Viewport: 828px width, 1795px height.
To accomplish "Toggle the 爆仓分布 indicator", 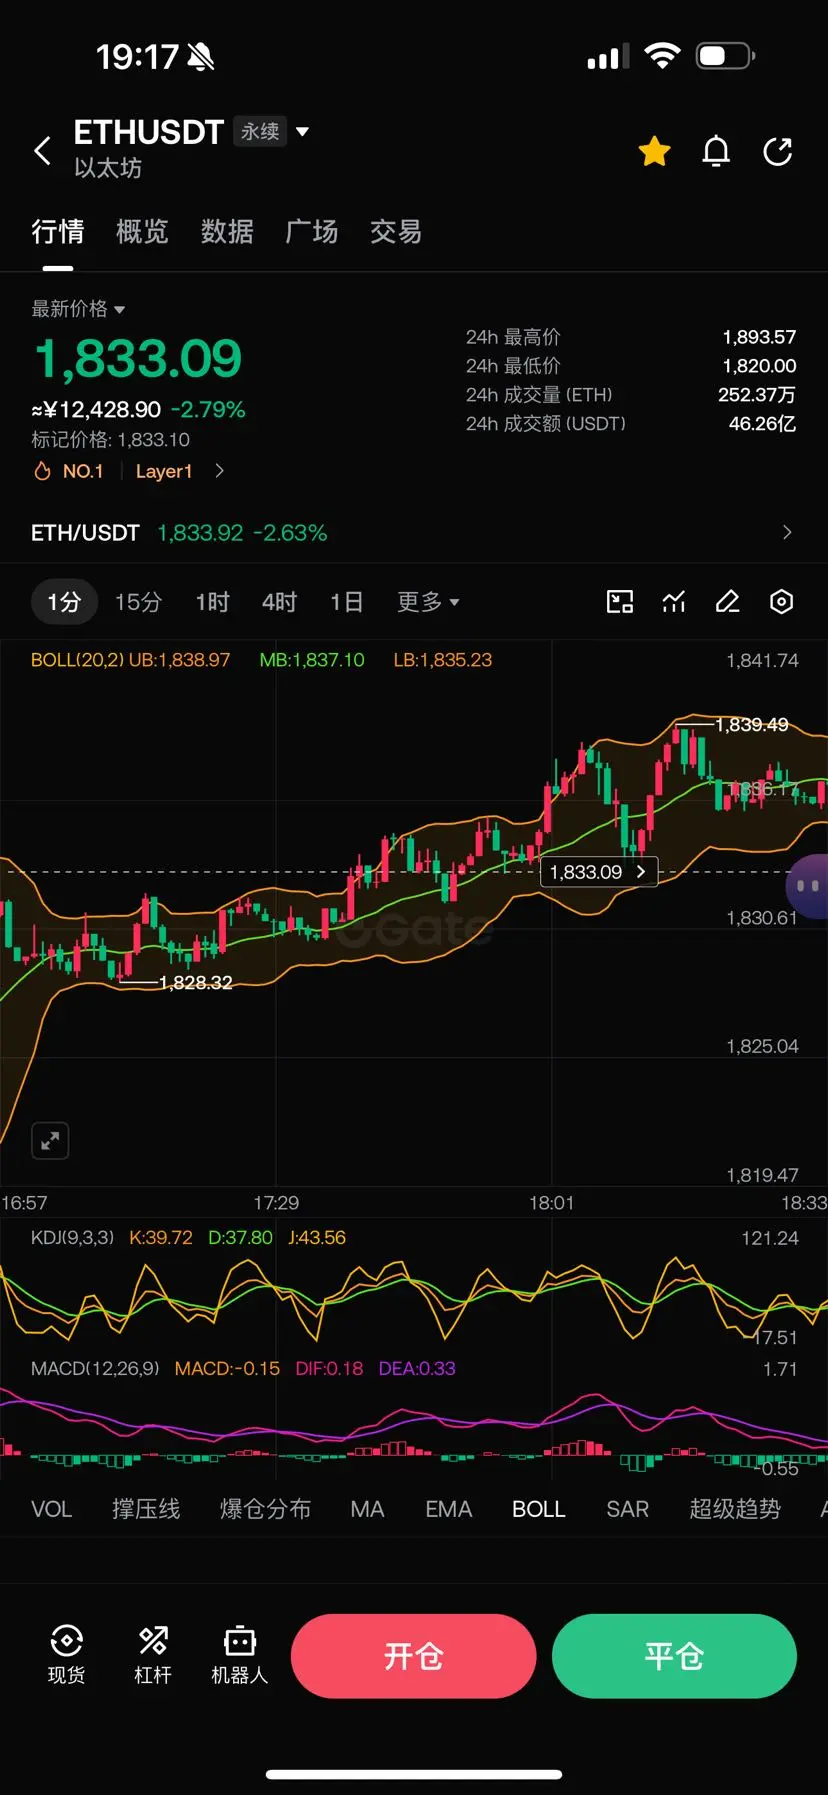I will 265,1509.
